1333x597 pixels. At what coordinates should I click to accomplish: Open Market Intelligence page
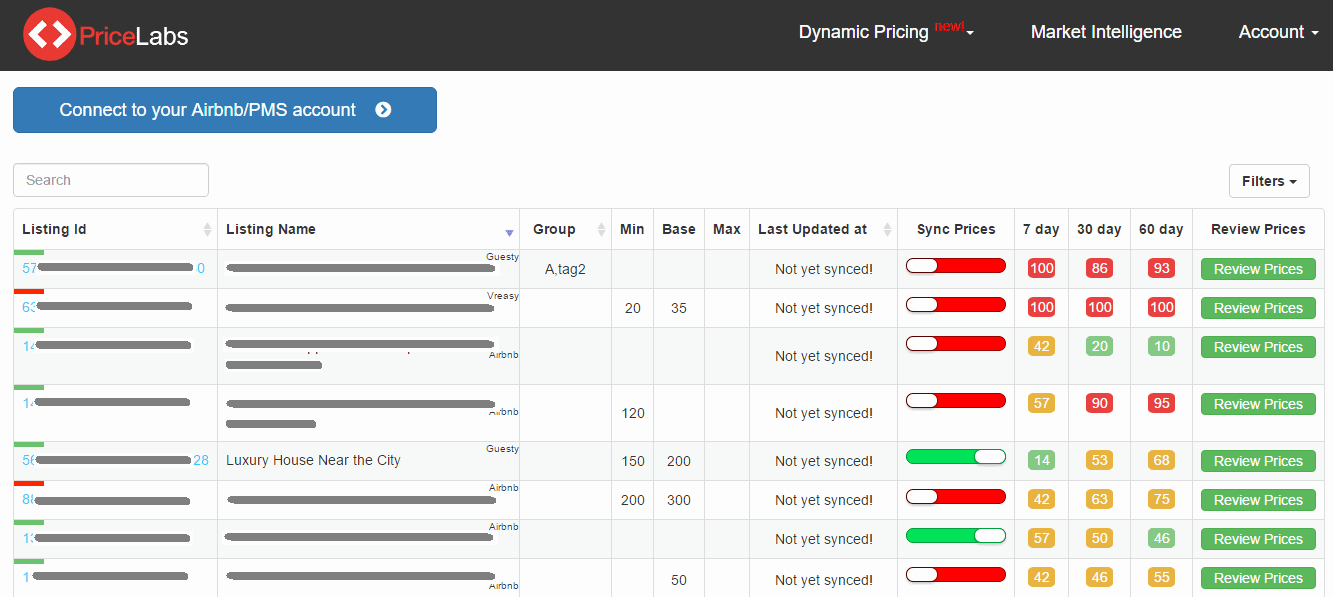(1106, 32)
